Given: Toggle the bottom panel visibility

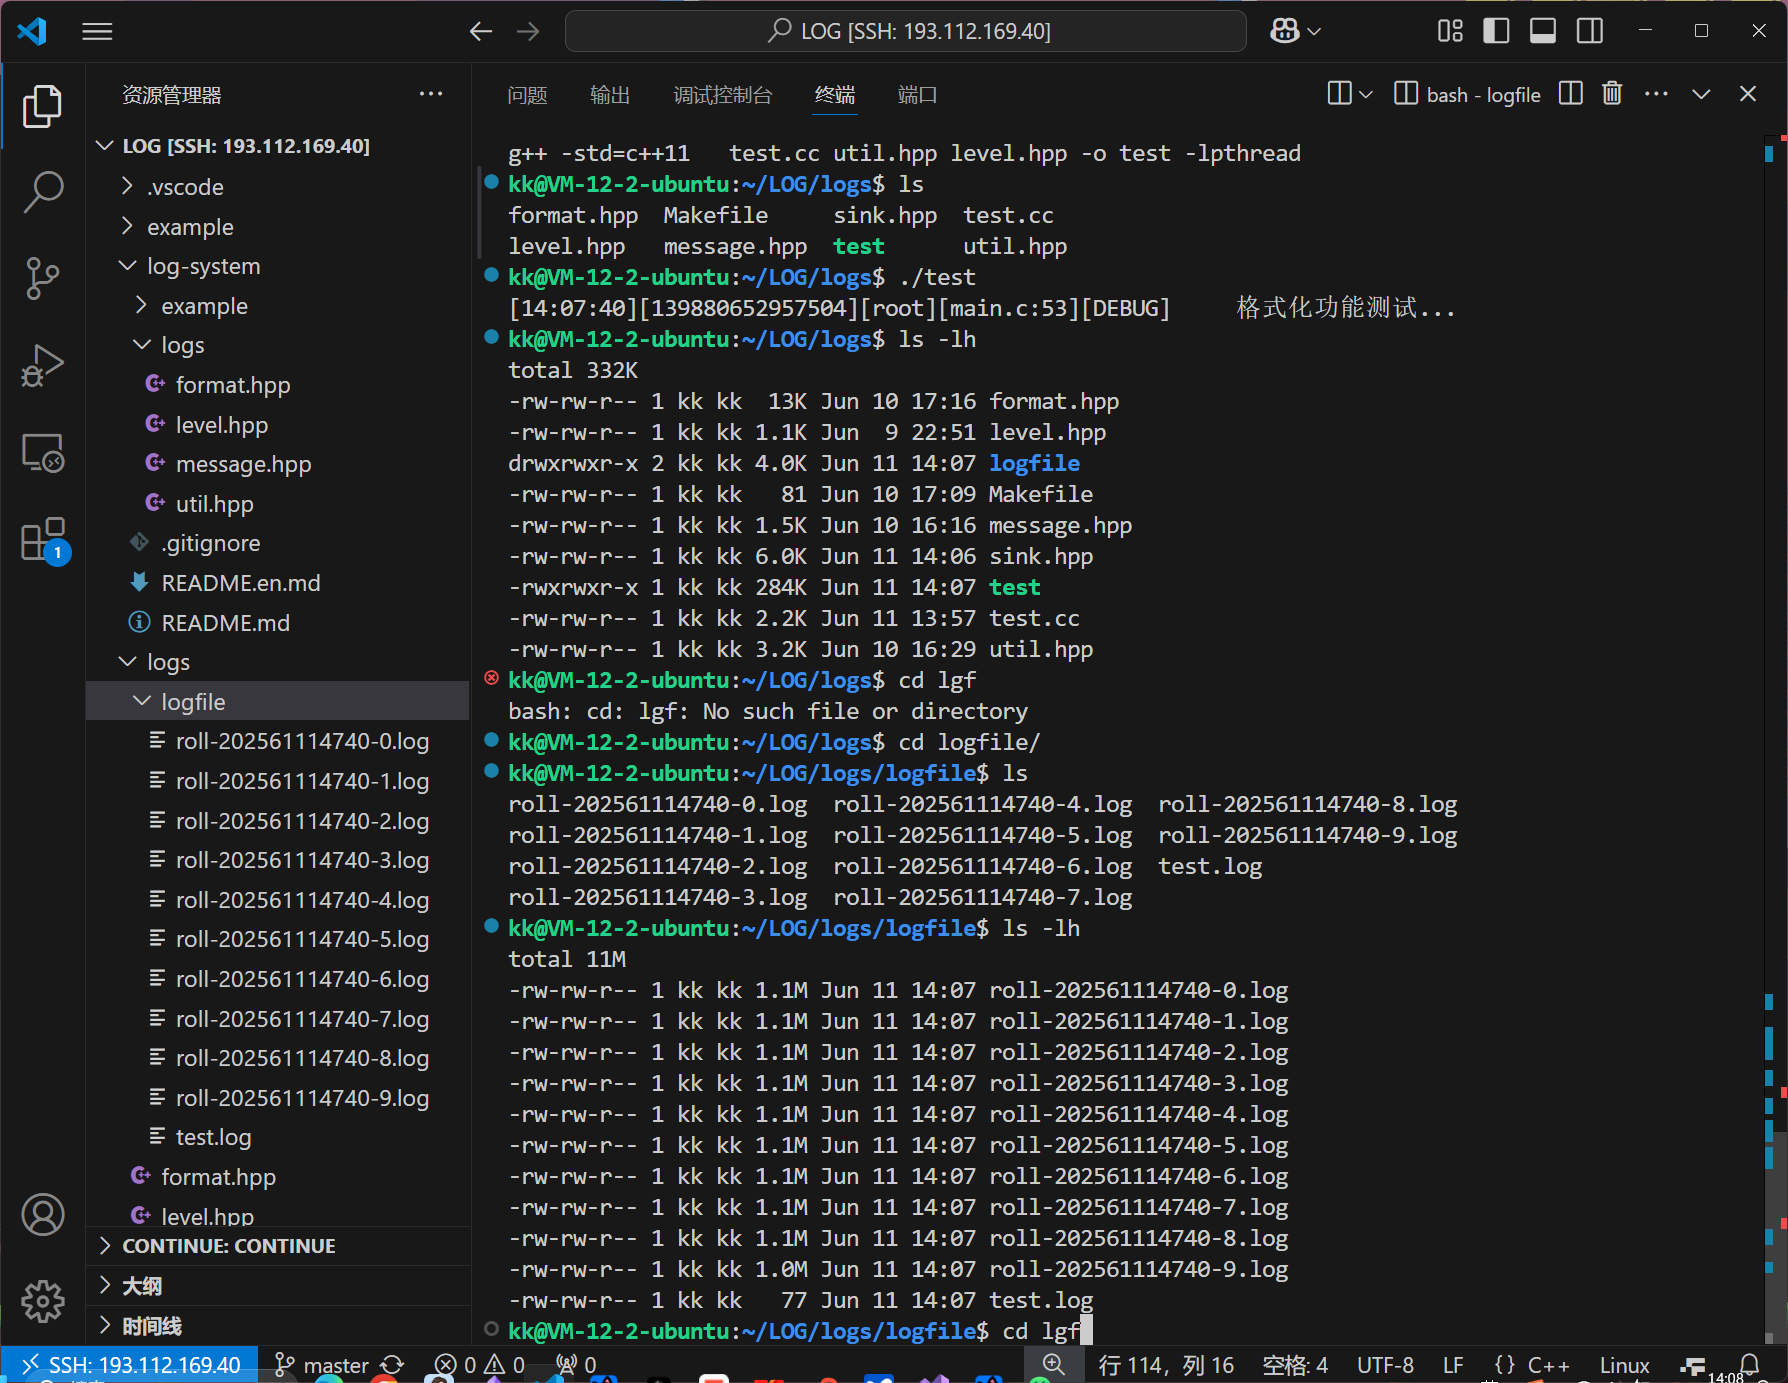Looking at the screenshot, I should (x=1543, y=31).
